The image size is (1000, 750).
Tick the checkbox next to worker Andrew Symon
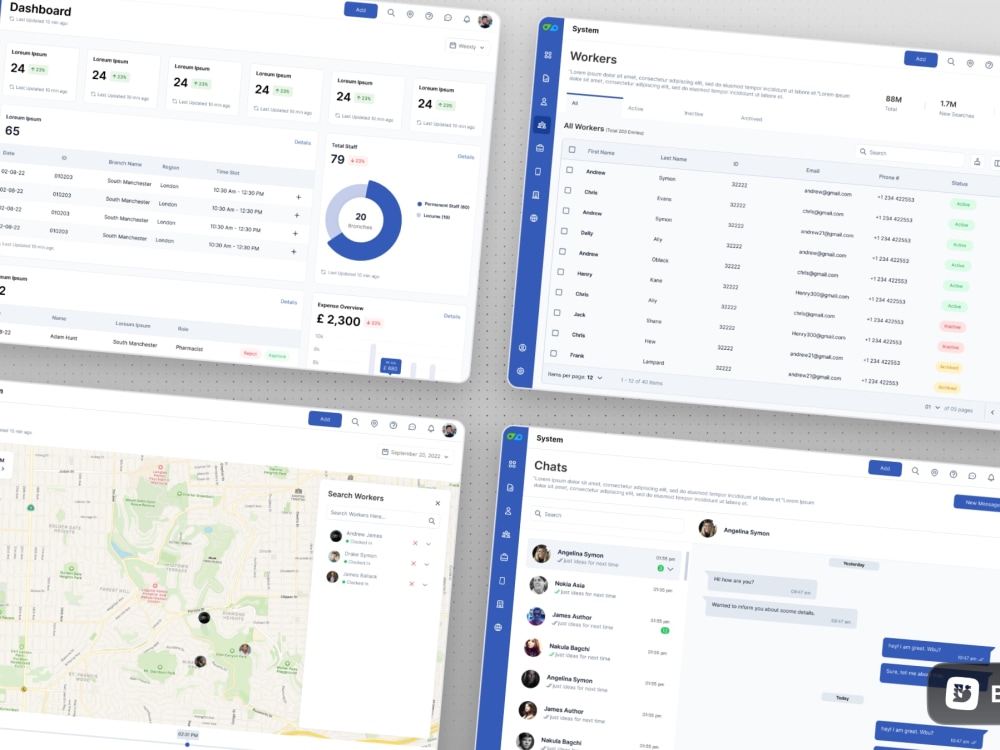570,171
